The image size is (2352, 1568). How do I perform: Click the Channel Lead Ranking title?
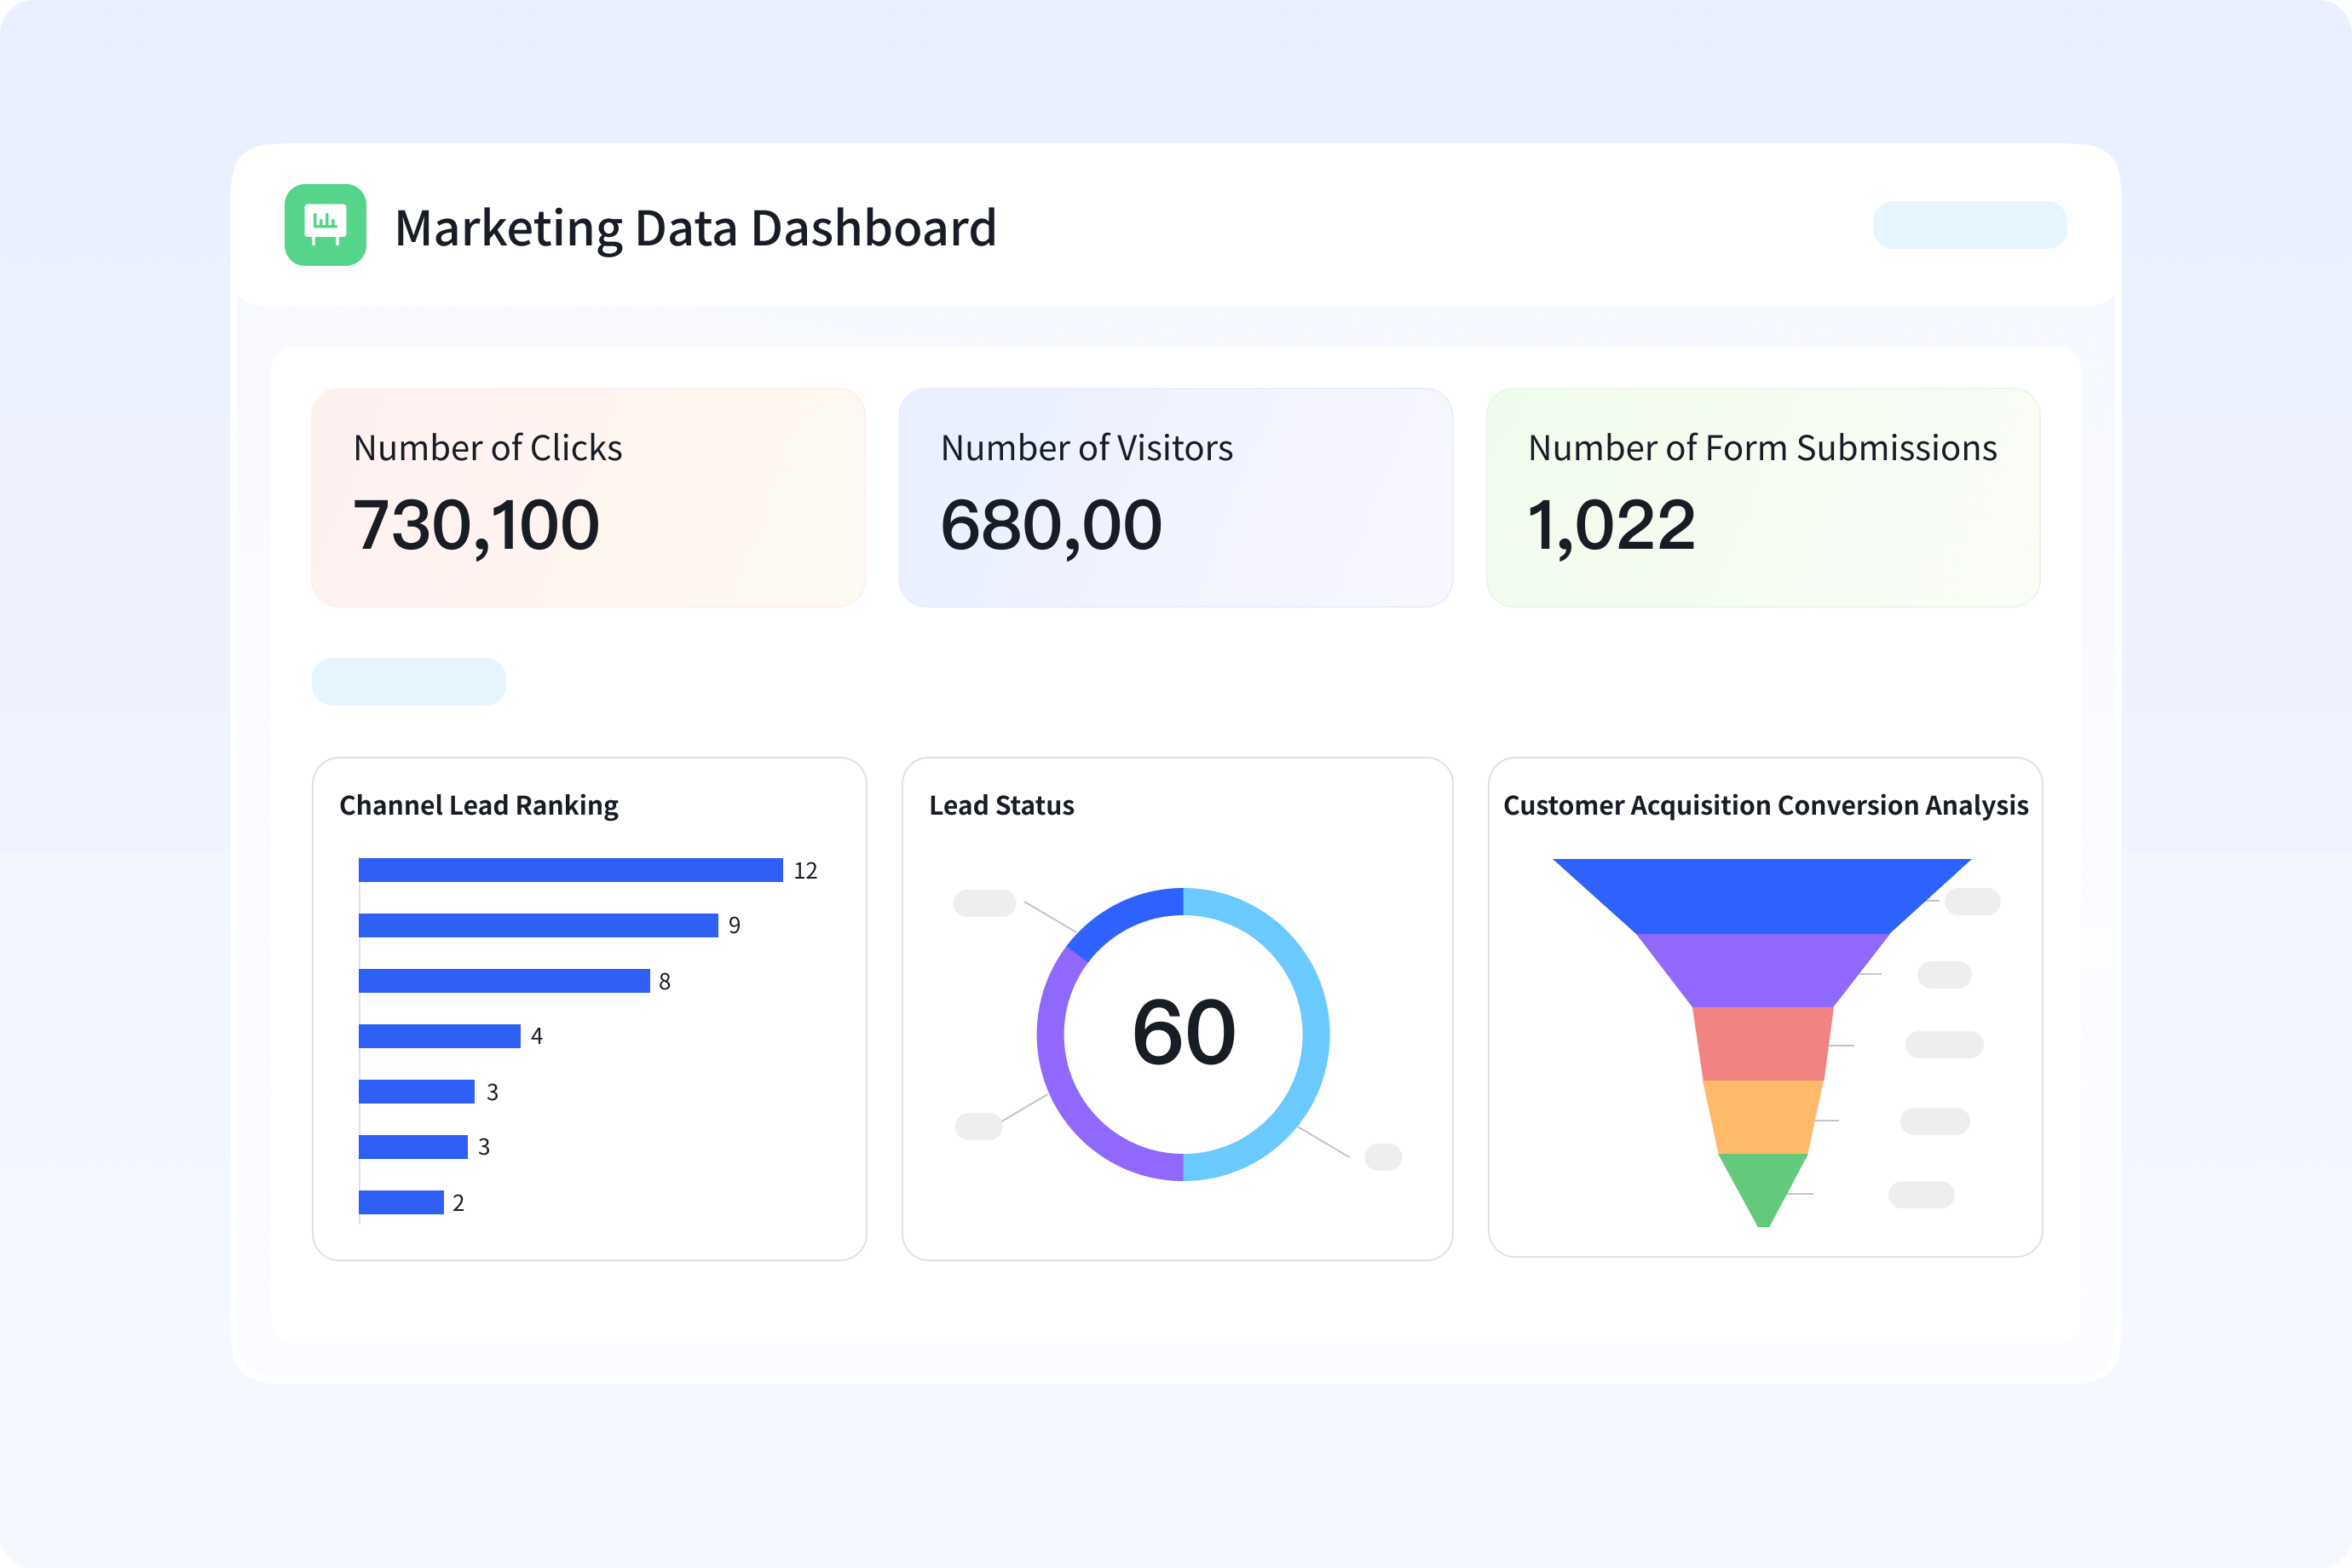click(478, 805)
